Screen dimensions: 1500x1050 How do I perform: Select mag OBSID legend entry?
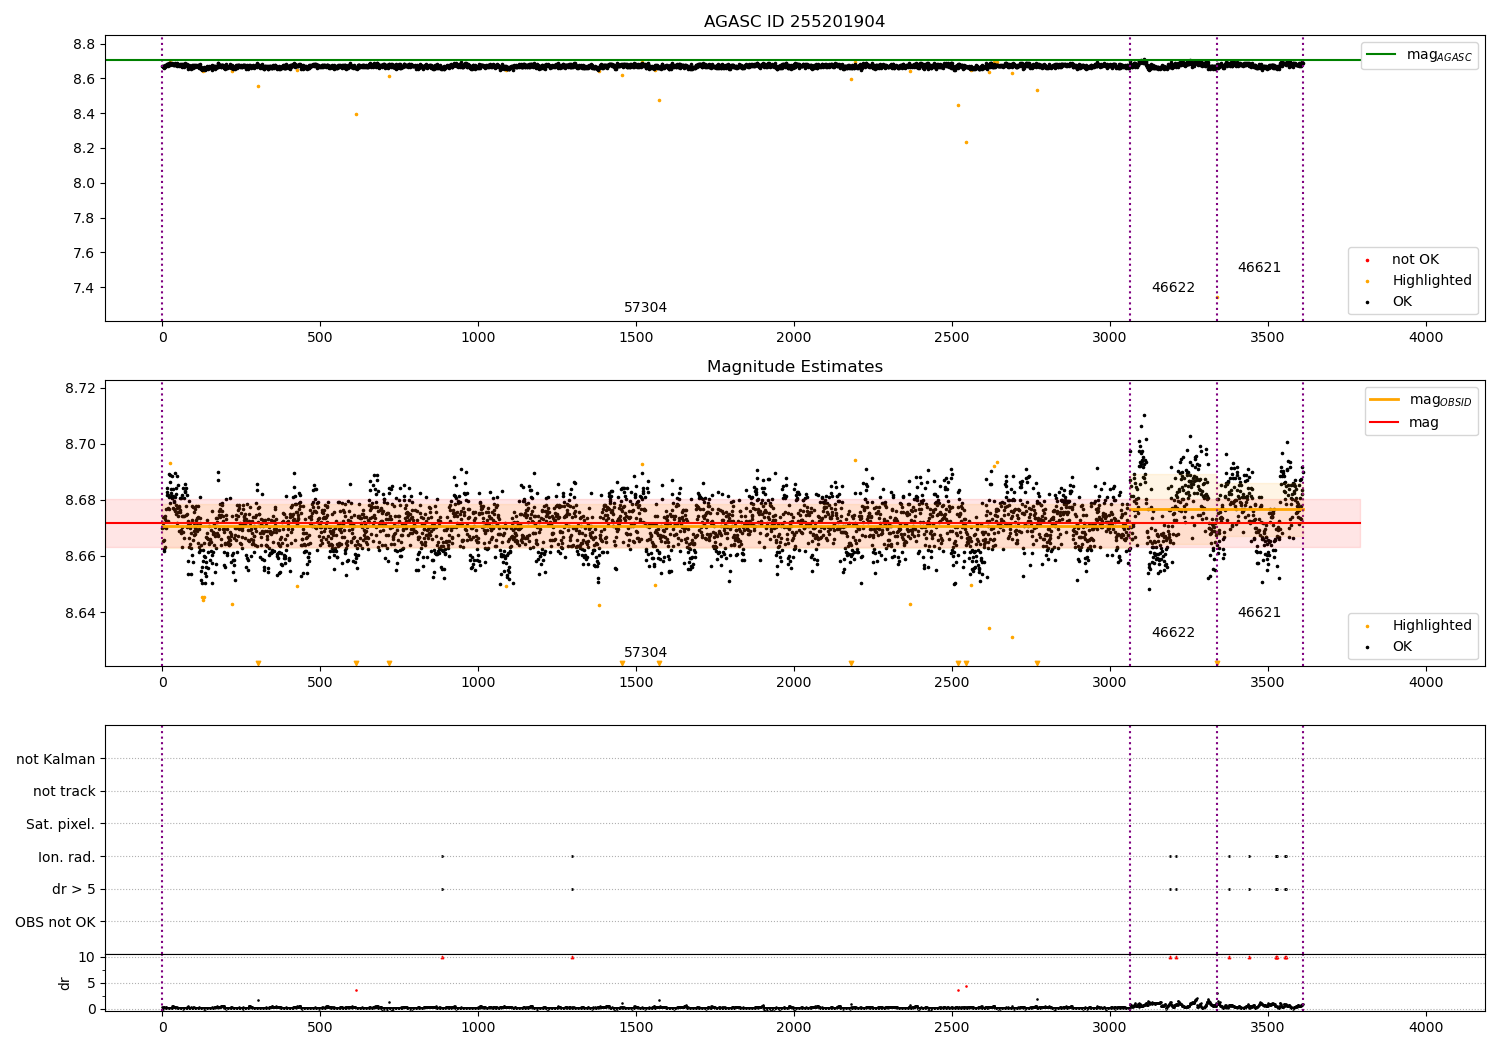coord(1421,400)
